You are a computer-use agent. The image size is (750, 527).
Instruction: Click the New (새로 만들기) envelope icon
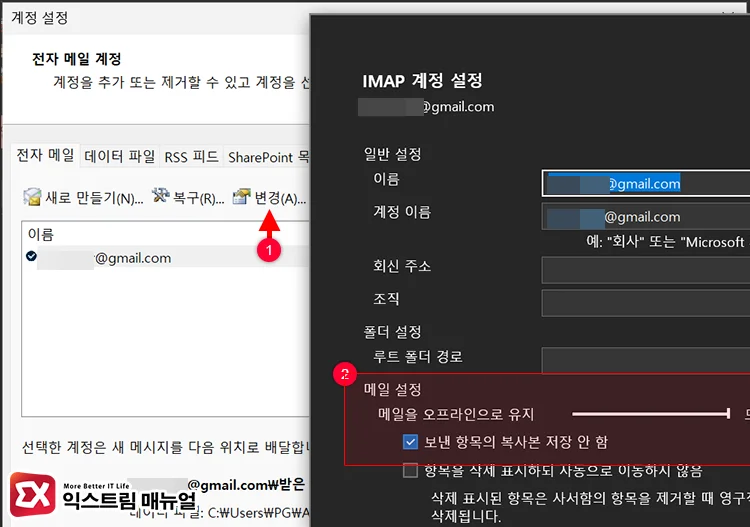coord(33,197)
